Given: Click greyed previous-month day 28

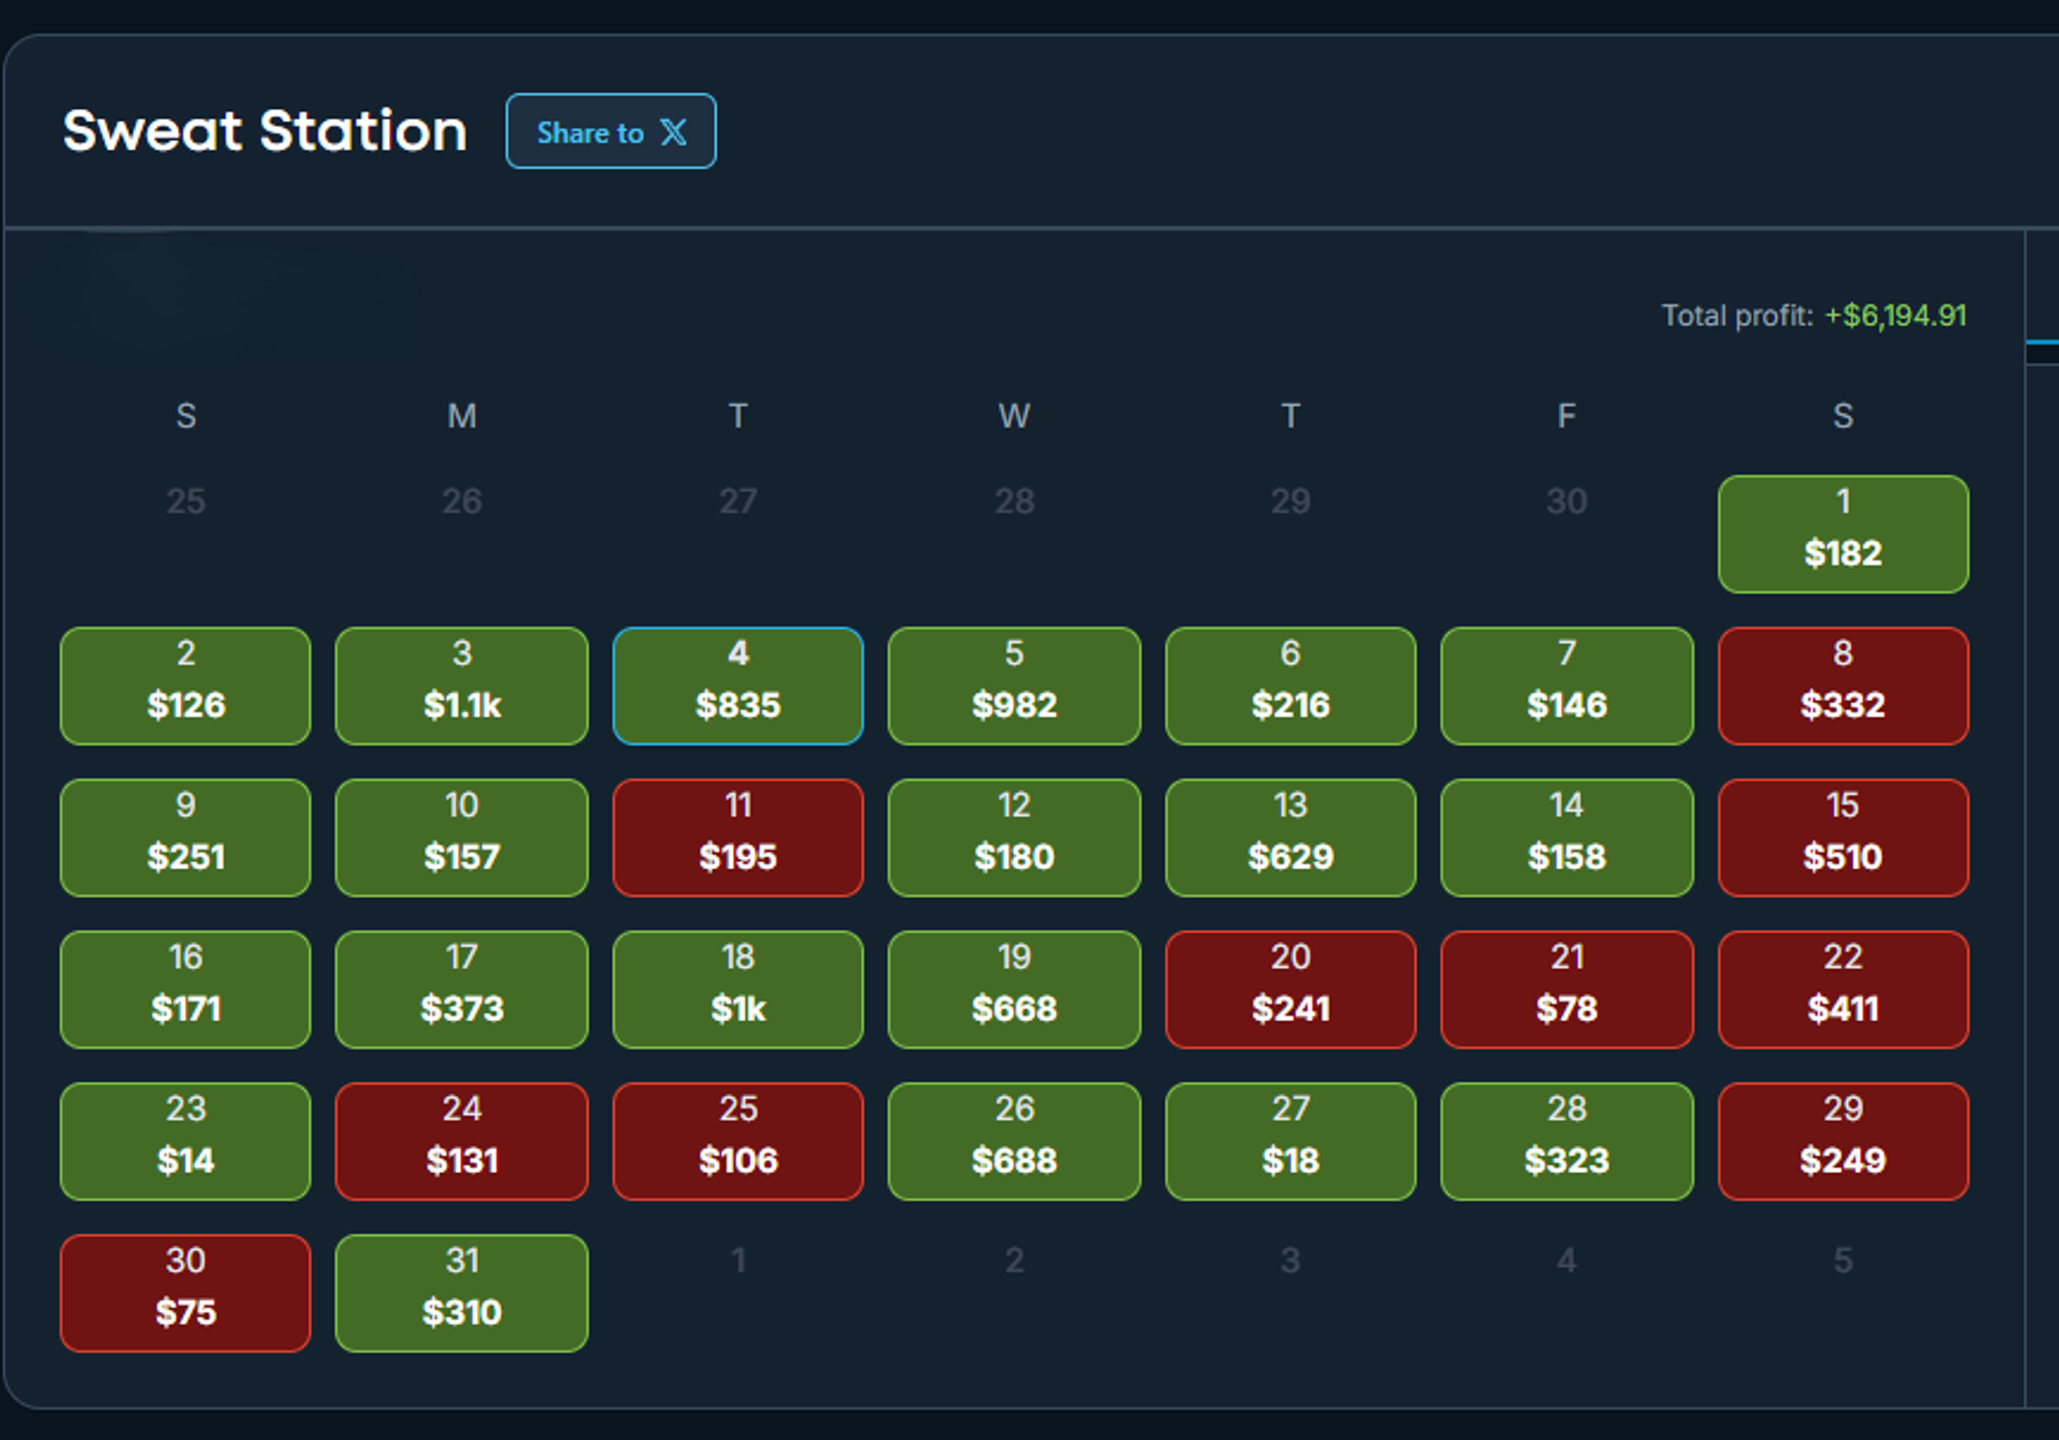Looking at the screenshot, I should (x=1014, y=501).
